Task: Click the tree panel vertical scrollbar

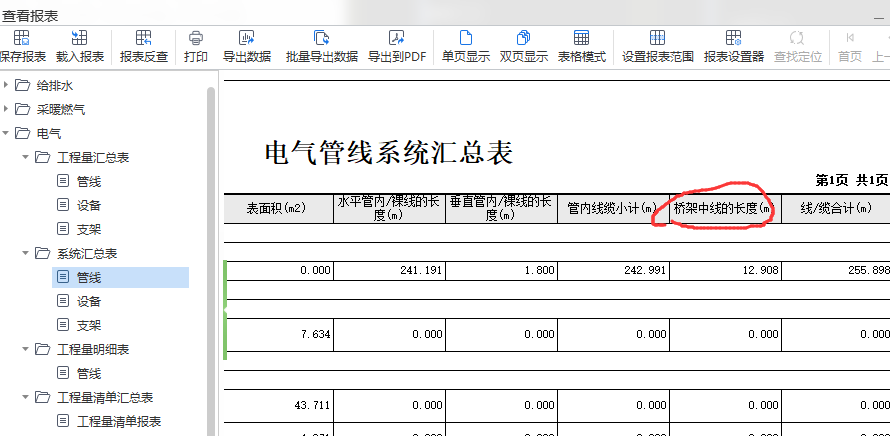Action: (x=211, y=261)
